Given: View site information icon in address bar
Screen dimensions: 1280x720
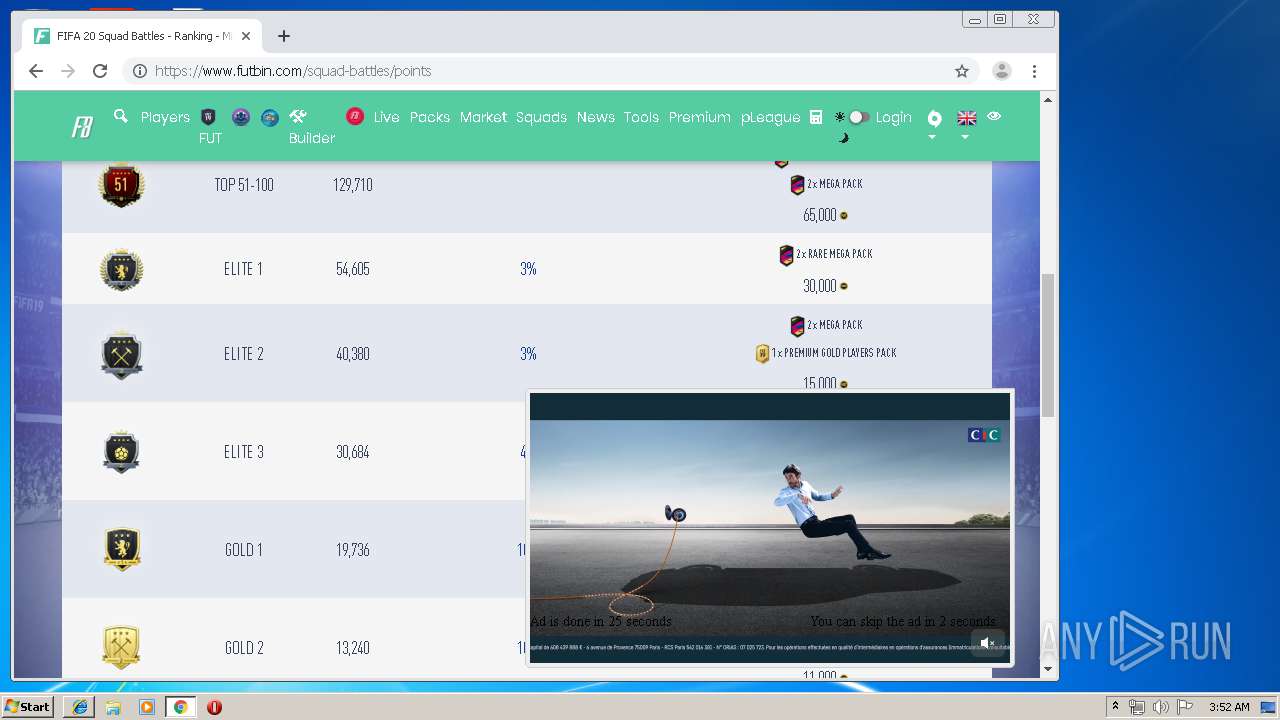Looking at the screenshot, I should click(x=140, y=71).
